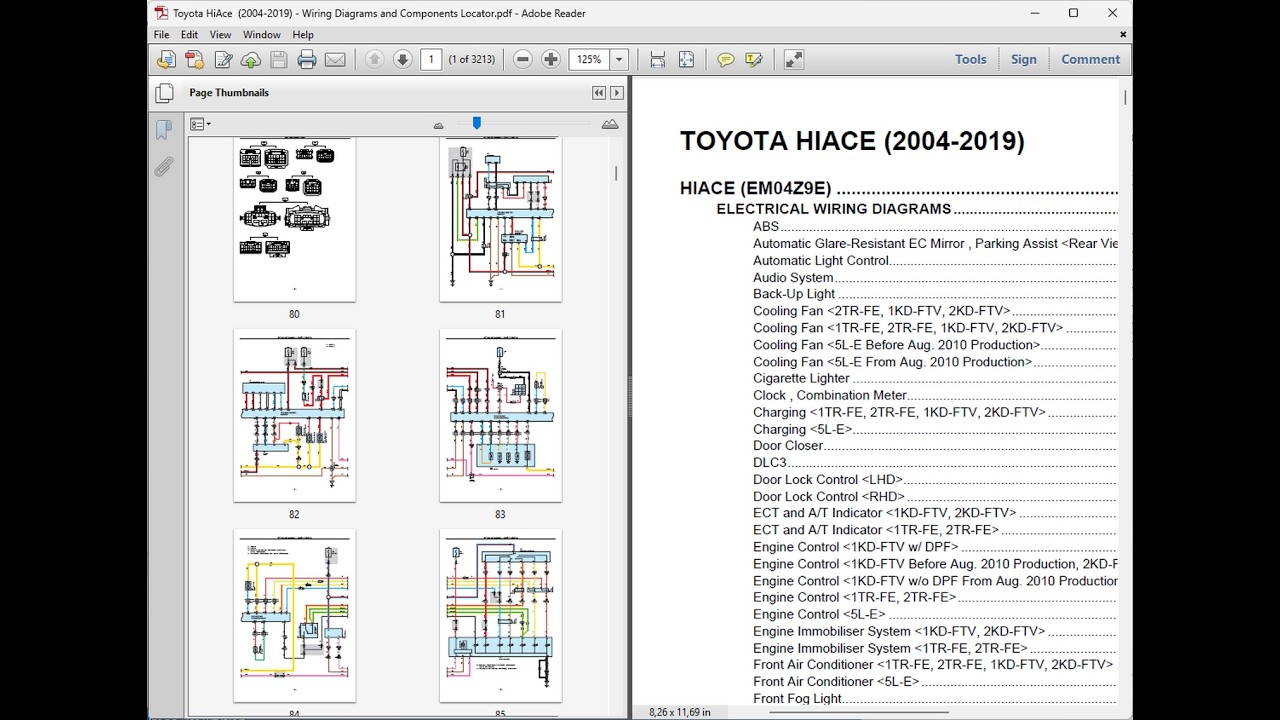The image size is (1280, 720).
Task: Add a sticky note comment
Action: [726, 60]
